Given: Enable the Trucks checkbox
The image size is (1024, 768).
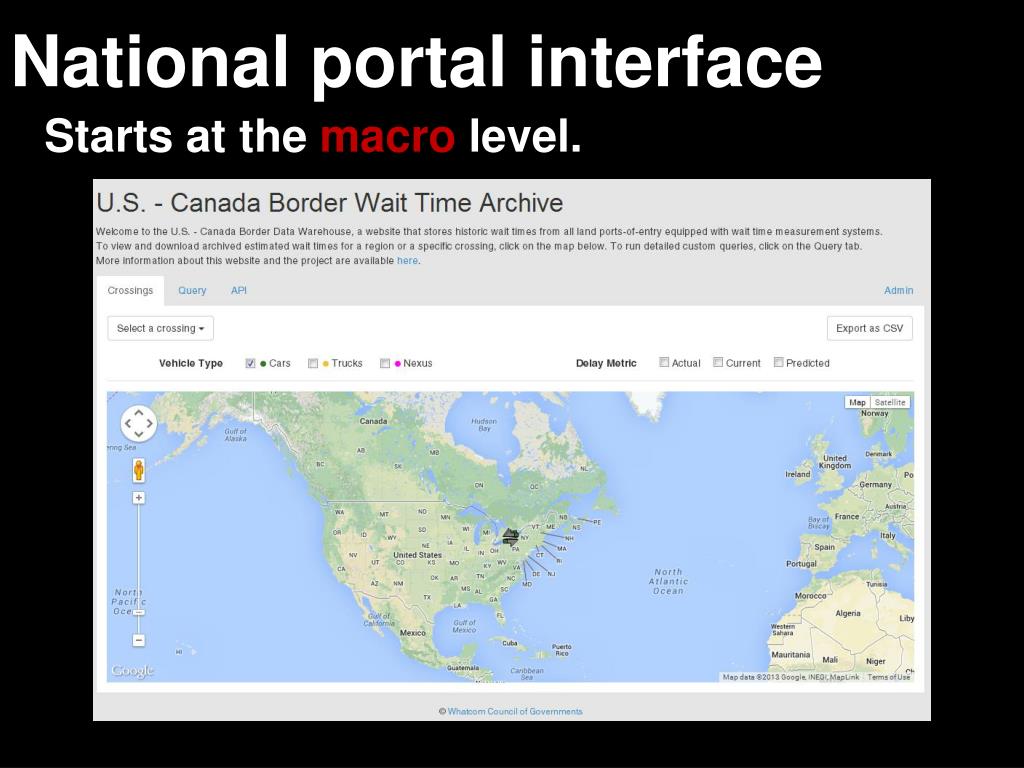Looking at the screenshot, I should point(313,363).
